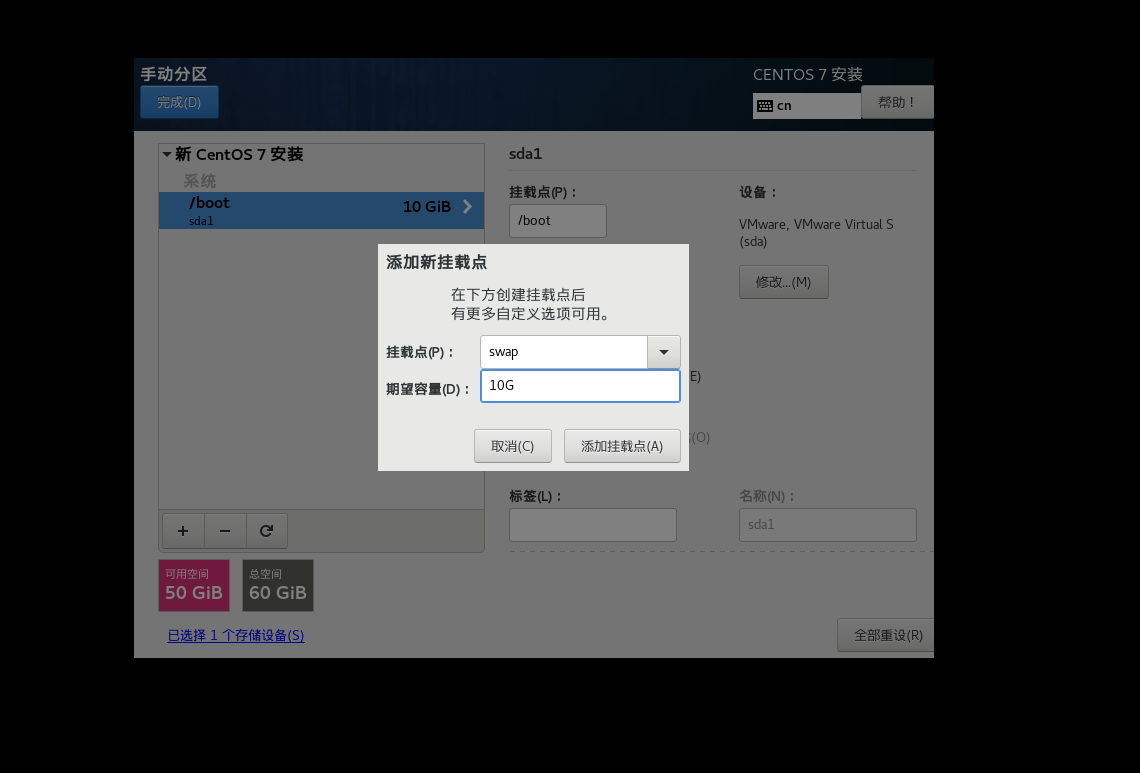Click the refresh/rescan disks icon

(x=266, y=530)
